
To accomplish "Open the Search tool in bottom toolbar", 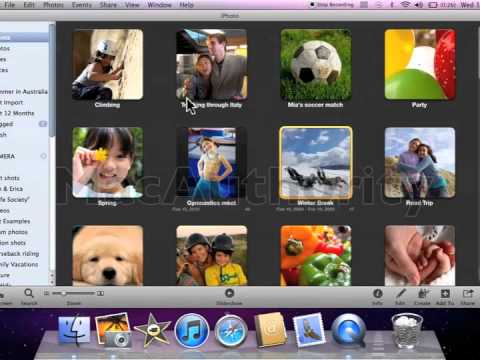I will (x=29, y=296).
